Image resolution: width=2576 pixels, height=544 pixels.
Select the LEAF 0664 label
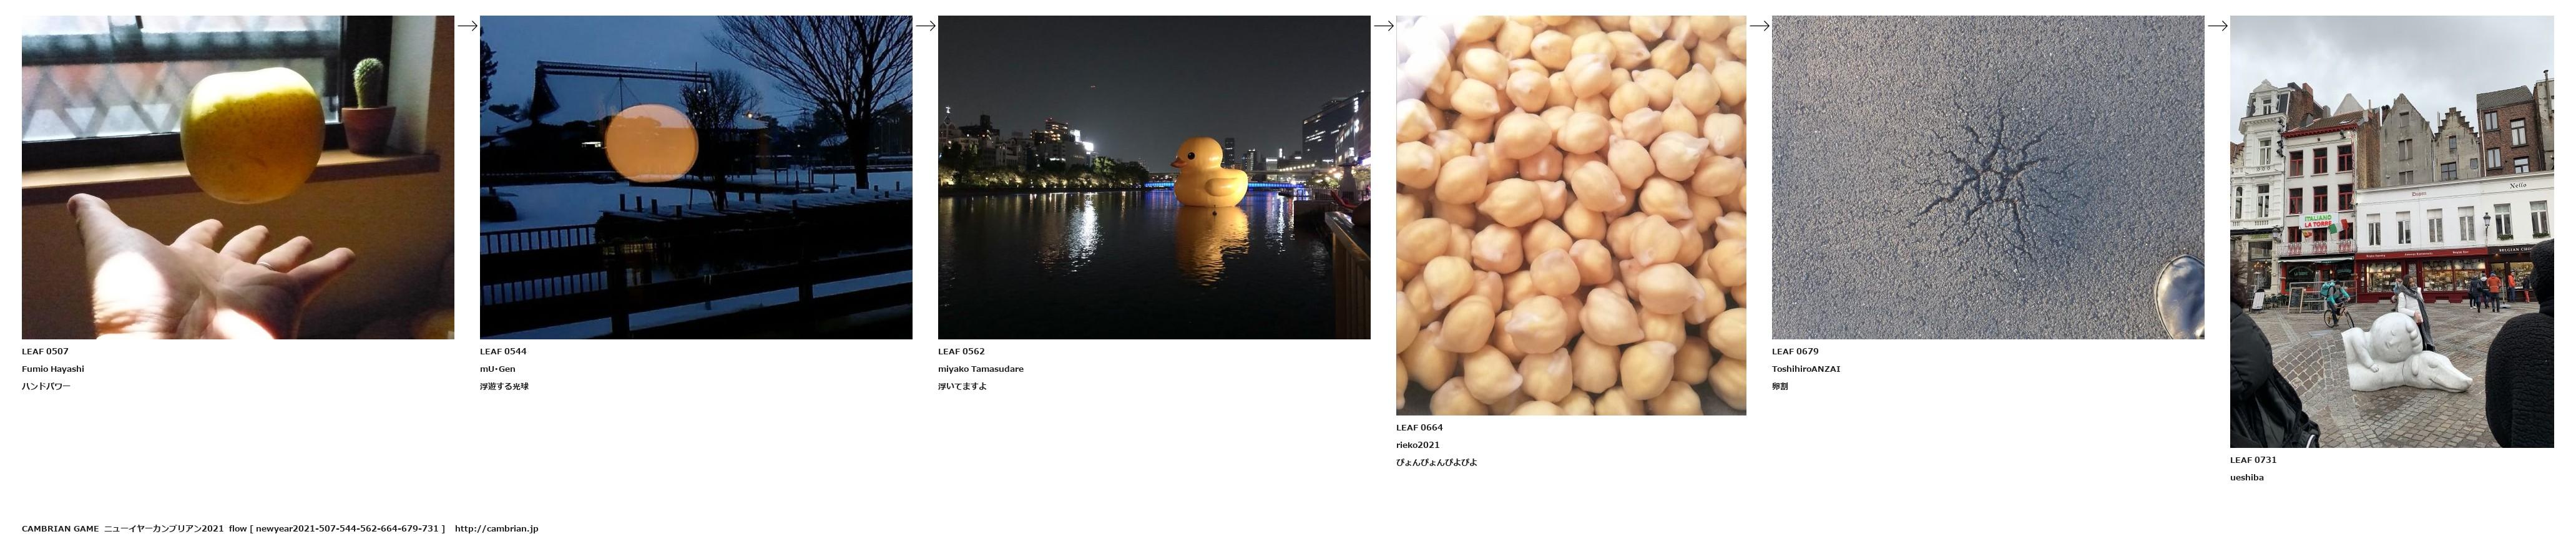click(x=1419, y=428)
